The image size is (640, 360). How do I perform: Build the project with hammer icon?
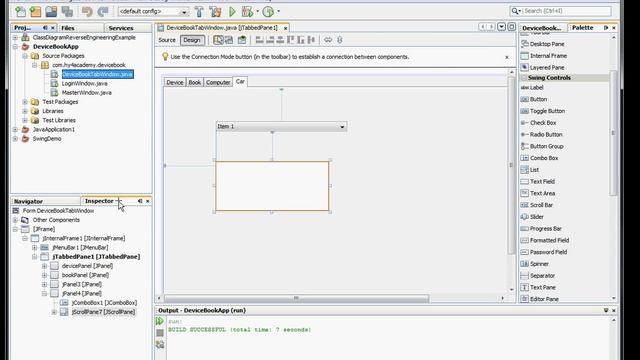[199, 11]
